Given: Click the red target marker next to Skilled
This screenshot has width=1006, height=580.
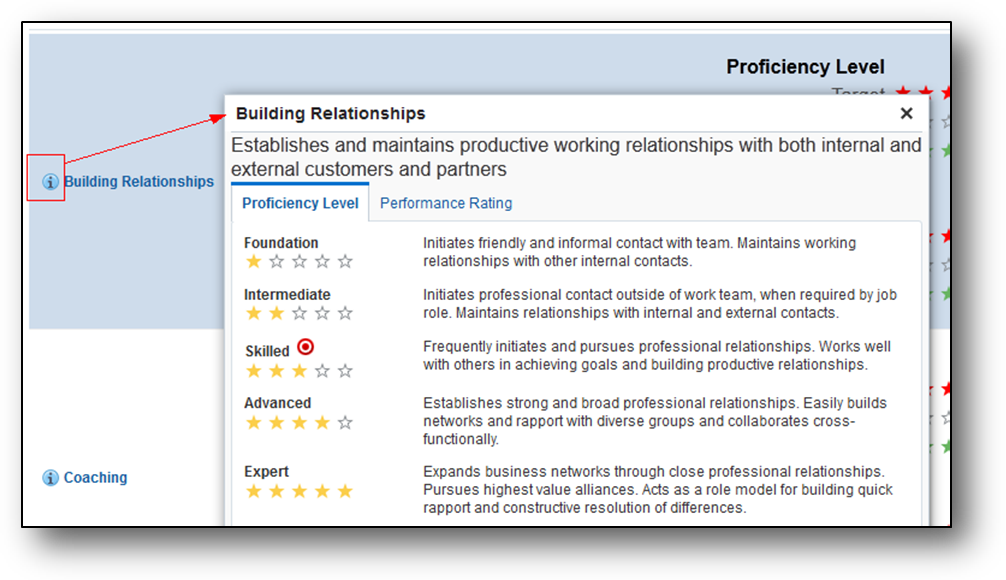Looking at the screenshot, I should coord(306,348).
